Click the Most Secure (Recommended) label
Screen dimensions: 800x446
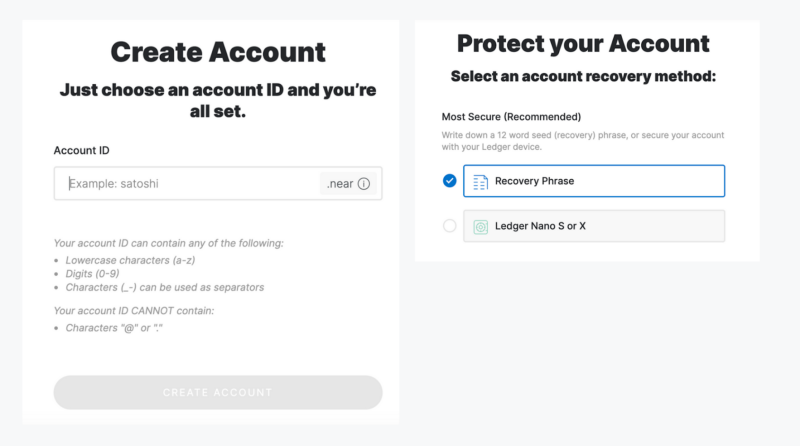click(x=511, y=117)
